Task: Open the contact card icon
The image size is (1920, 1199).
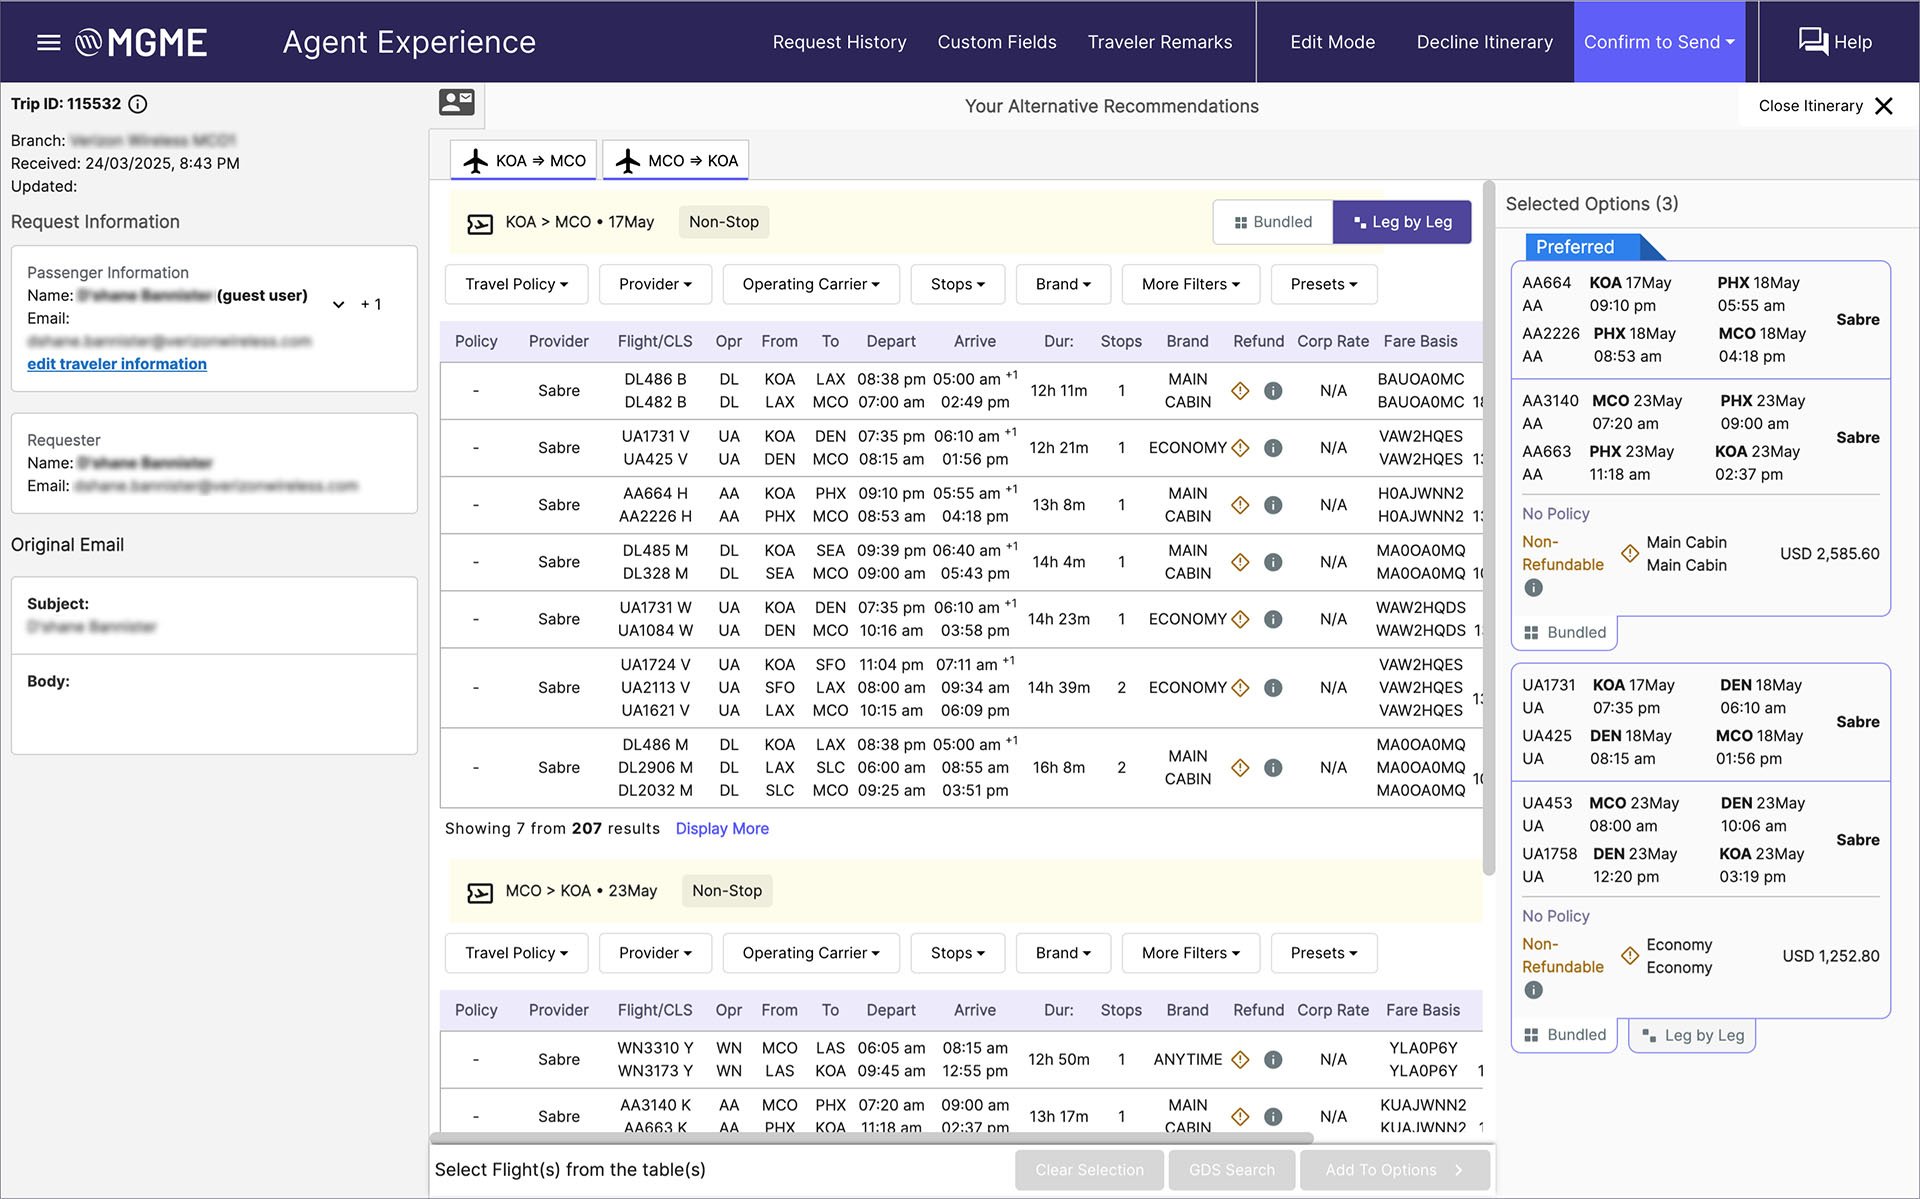Action: pyautogui.click(x=457, y=101)
